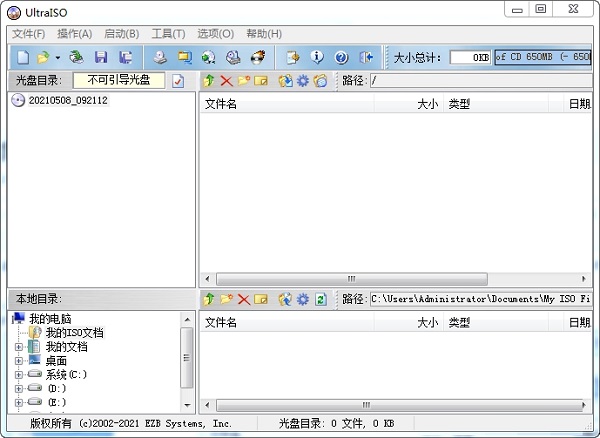Click the Convert image toolbar icon
Screen dimensions: 600x438
click(209, 58)
